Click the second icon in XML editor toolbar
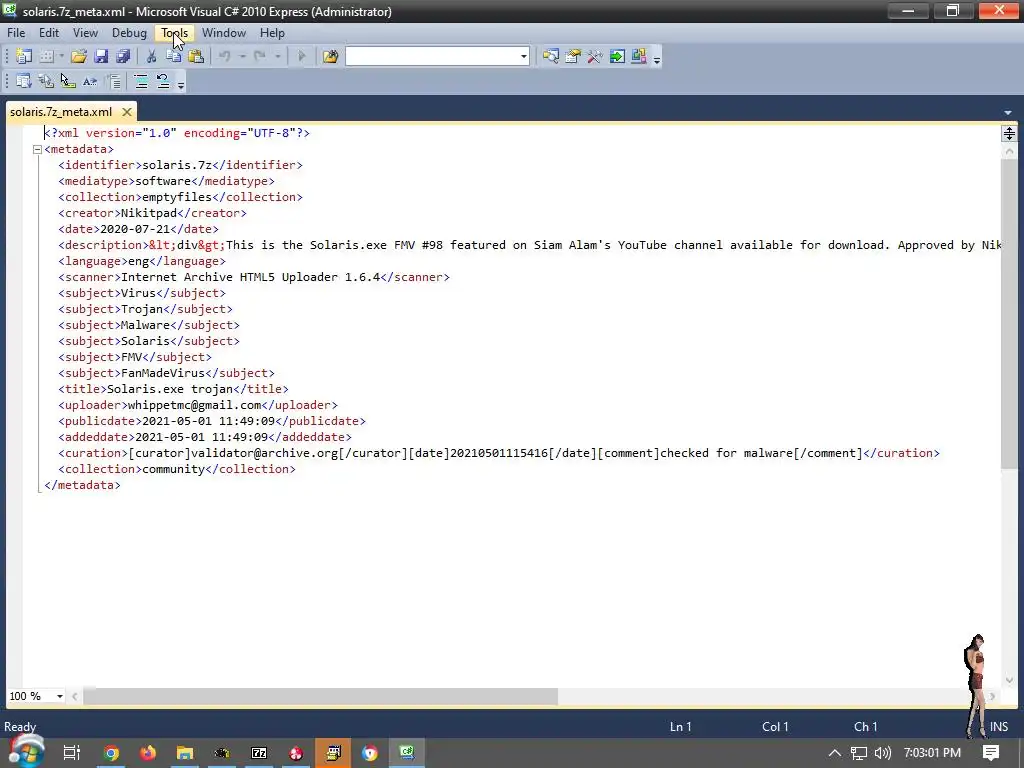 pyautogui.click(x=46, y=82)
